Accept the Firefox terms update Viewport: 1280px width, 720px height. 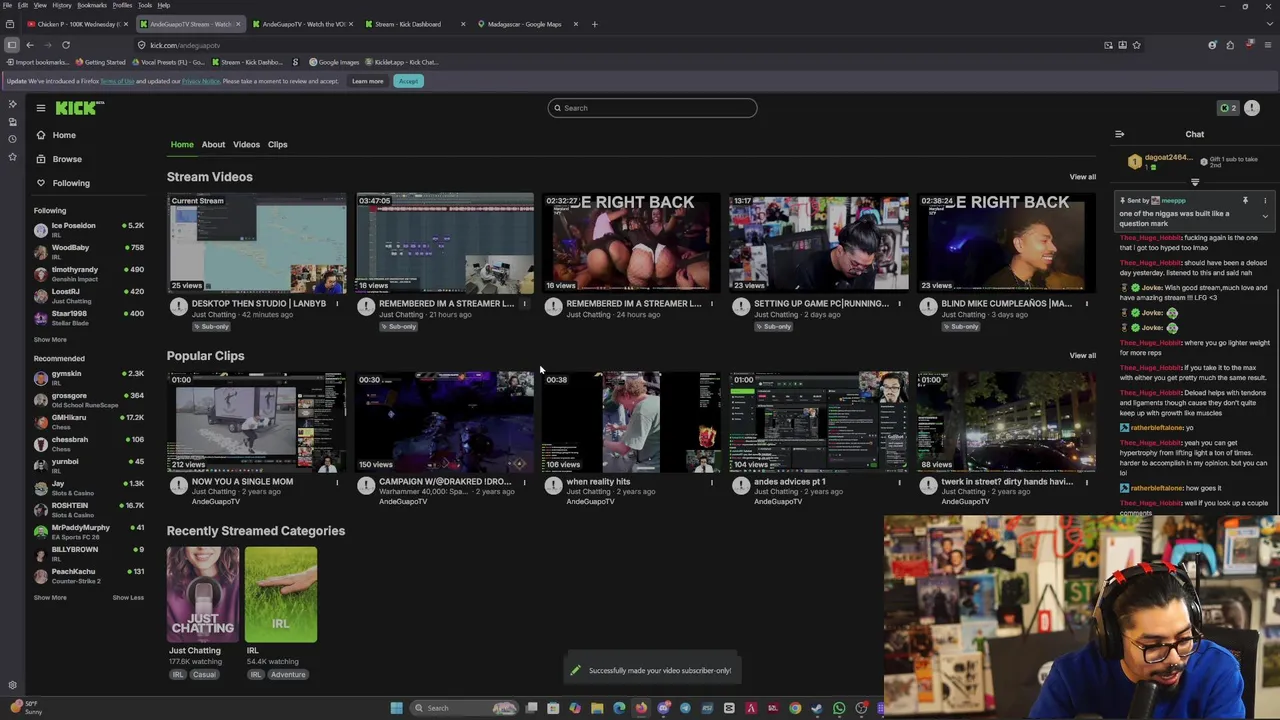[408, 81]
